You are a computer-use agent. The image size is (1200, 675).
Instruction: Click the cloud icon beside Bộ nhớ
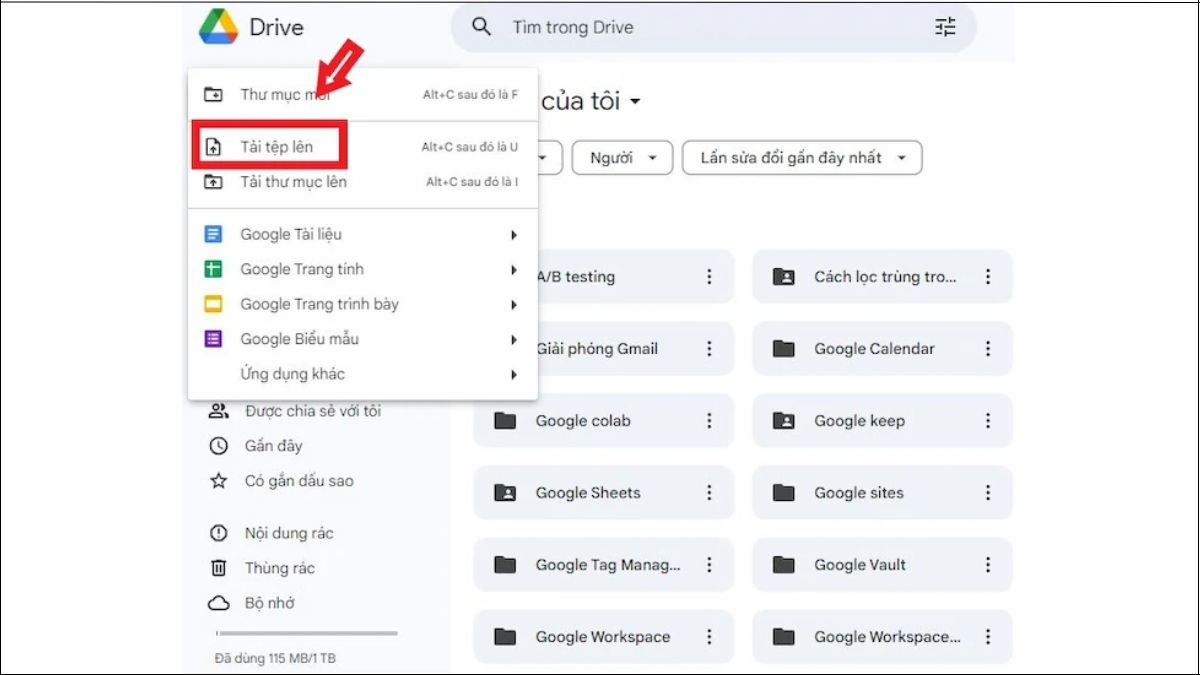(x=218, y=603)
